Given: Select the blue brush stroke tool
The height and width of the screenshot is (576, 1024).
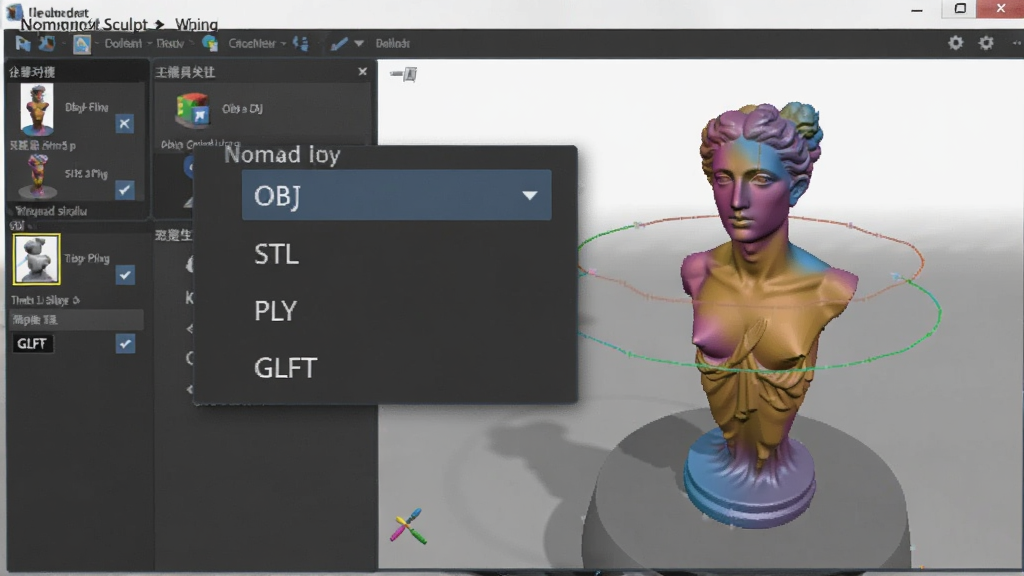Looking at the screenshot, I should click(x=339, y=44).
